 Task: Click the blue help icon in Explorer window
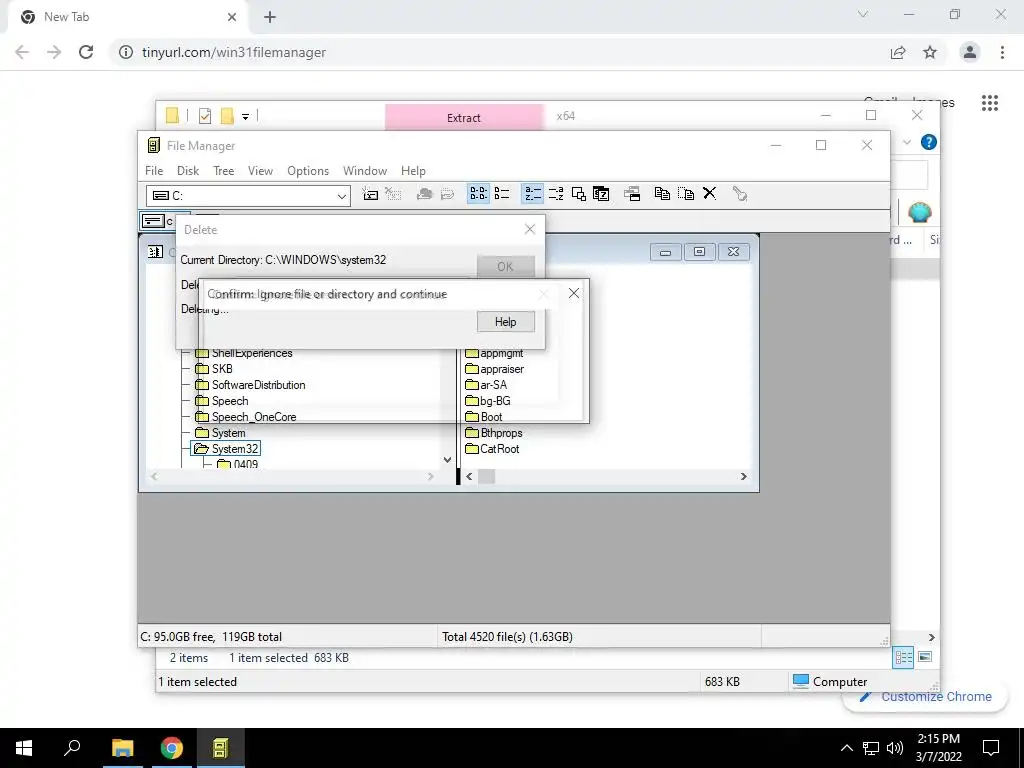(929, 142)
